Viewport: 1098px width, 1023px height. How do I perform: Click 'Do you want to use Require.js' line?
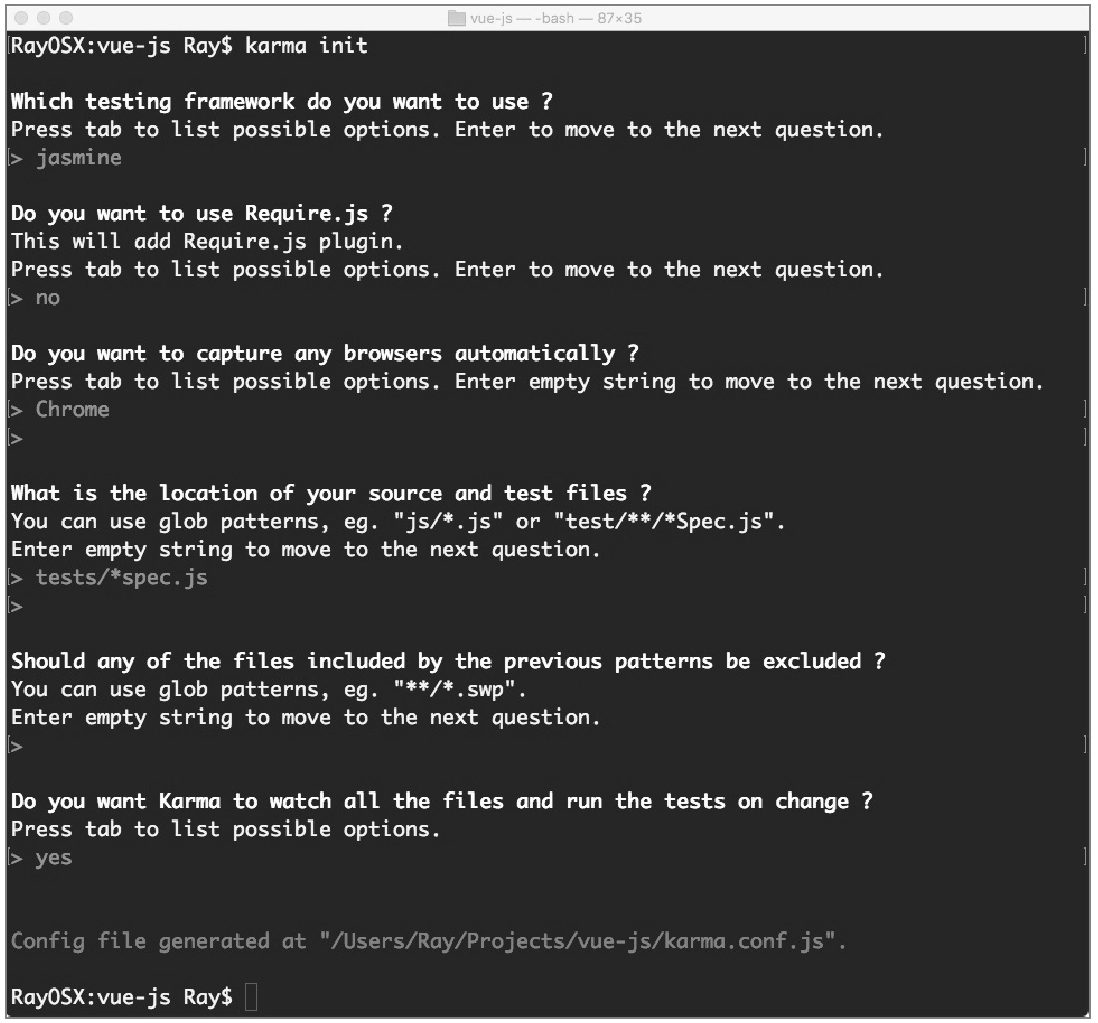(202, 214)
